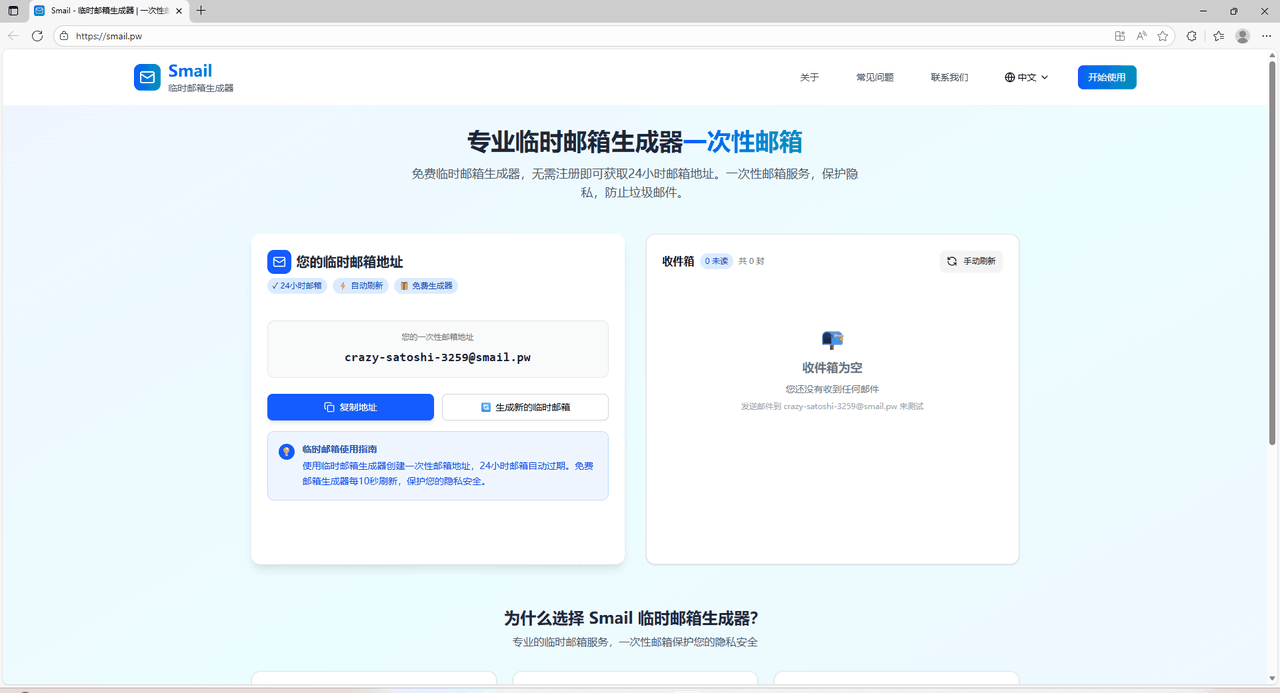Click the Smail envelope logo icon
The width and height of the screenshot is (1280, 693).
[147, 77]
